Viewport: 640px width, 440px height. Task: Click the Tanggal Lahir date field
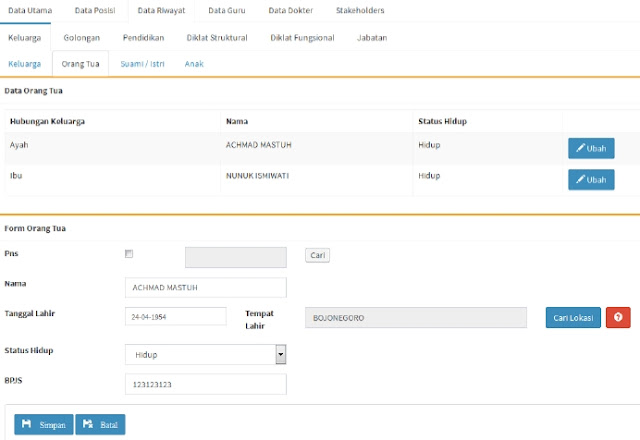(x=176, y=316)
